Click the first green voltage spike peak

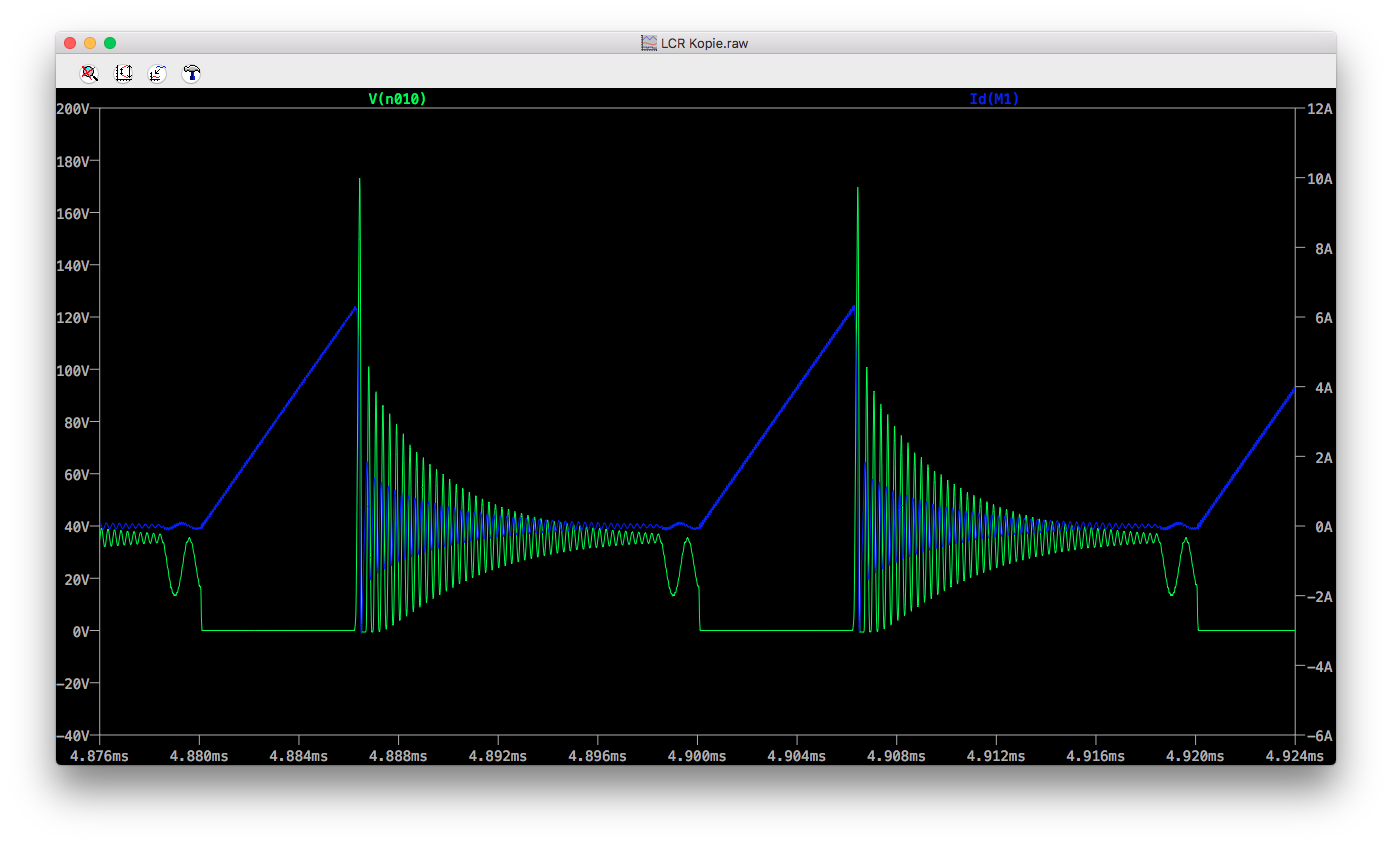360,180
